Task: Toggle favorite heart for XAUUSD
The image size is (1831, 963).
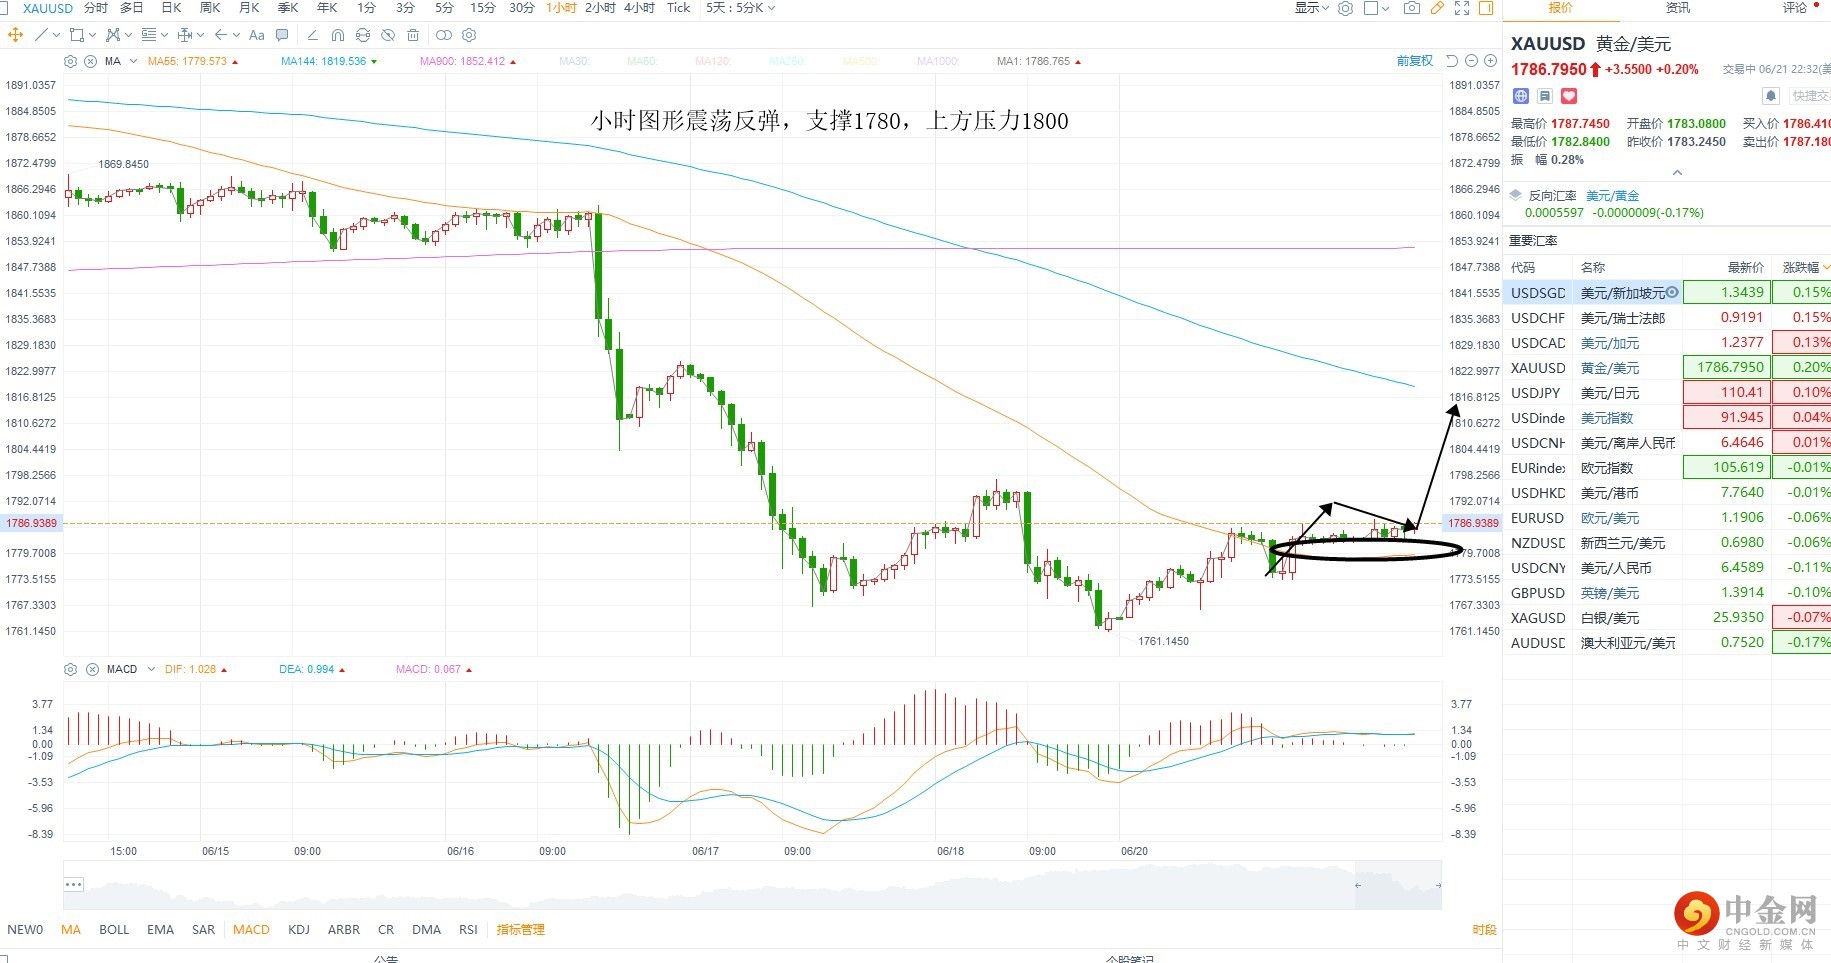Action: 1569,96
